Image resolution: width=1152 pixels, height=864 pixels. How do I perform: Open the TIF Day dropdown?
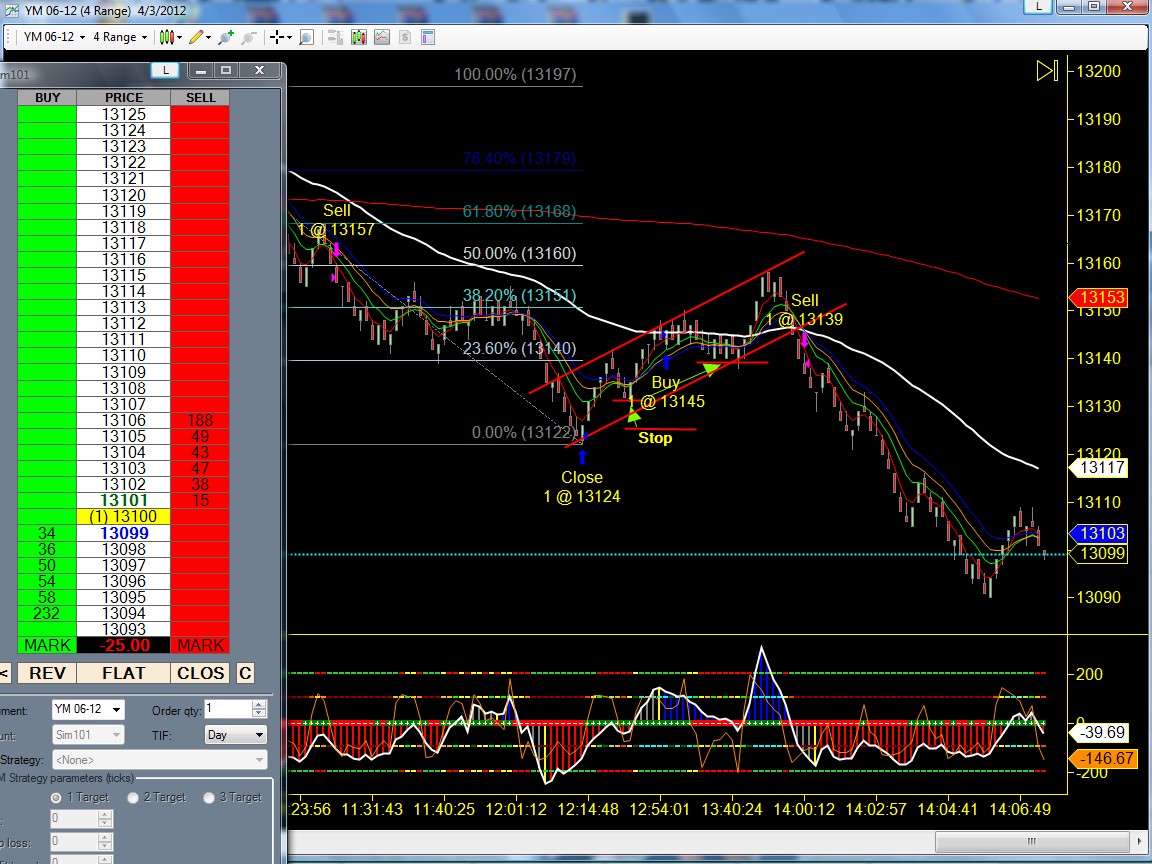pos(236,735)
